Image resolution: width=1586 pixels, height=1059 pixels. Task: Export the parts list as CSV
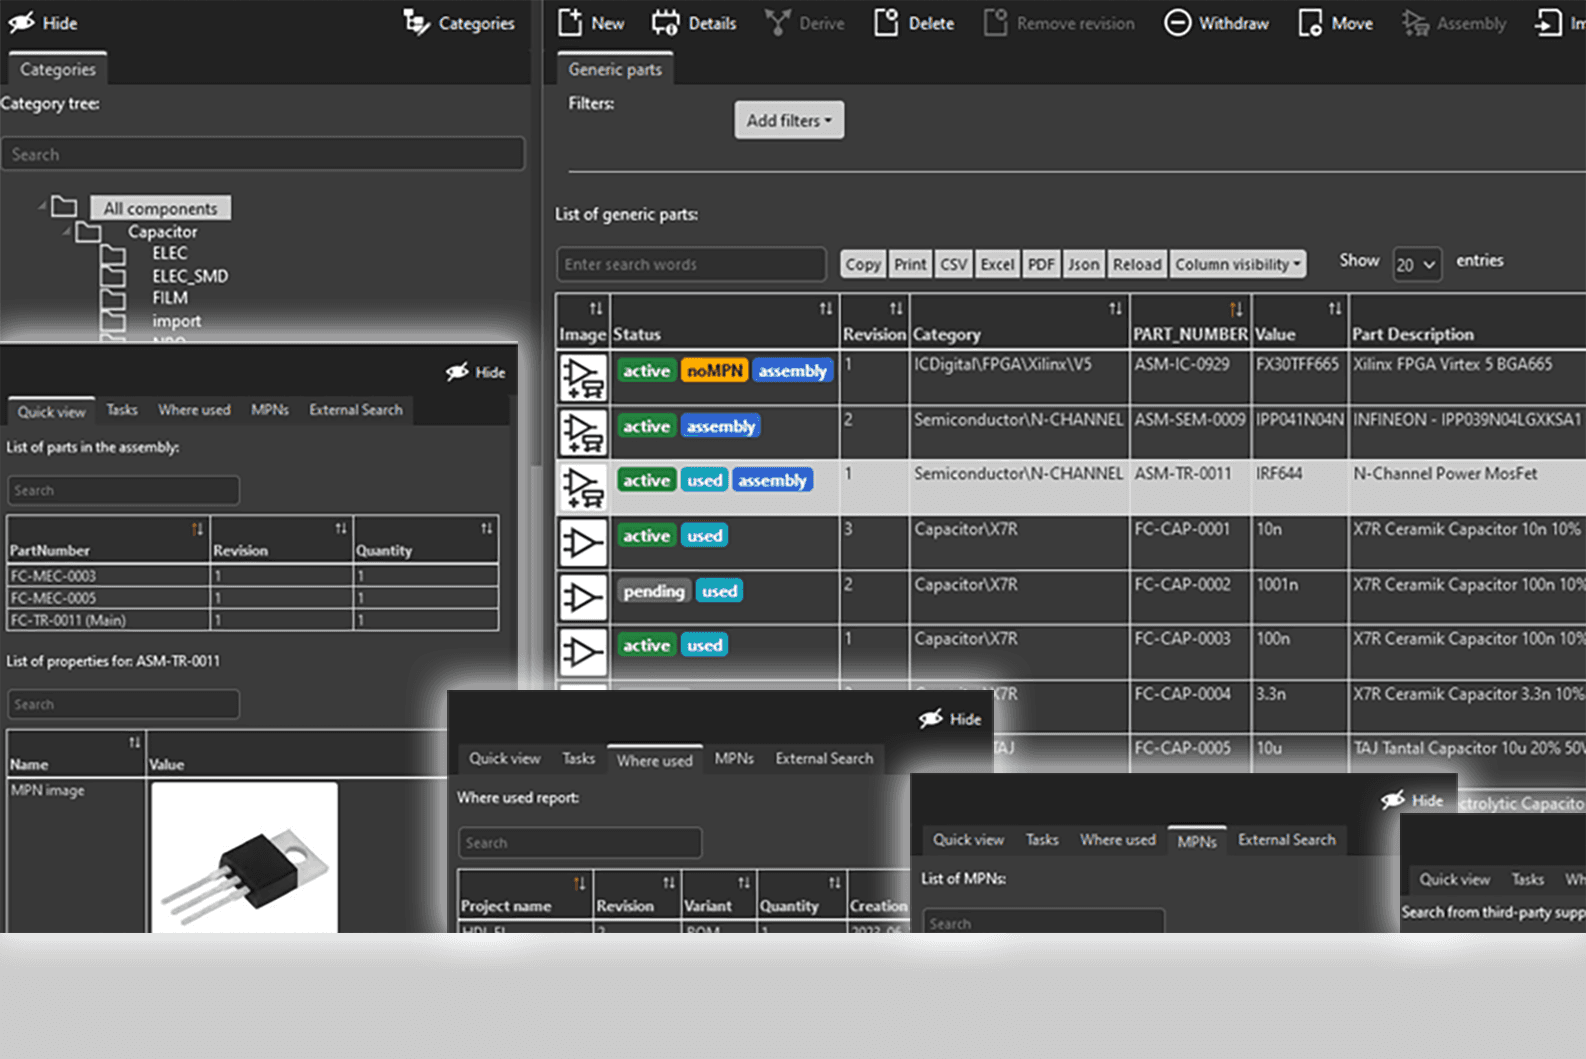pyautogui.click(x=953, y=264)
